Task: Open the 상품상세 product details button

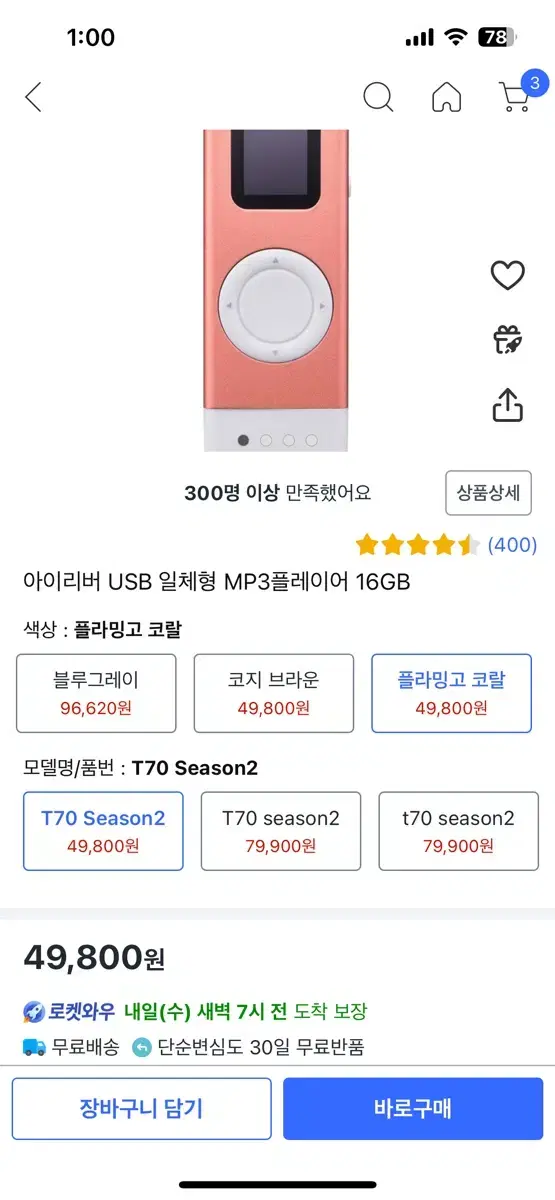Action: coord(488,492)
